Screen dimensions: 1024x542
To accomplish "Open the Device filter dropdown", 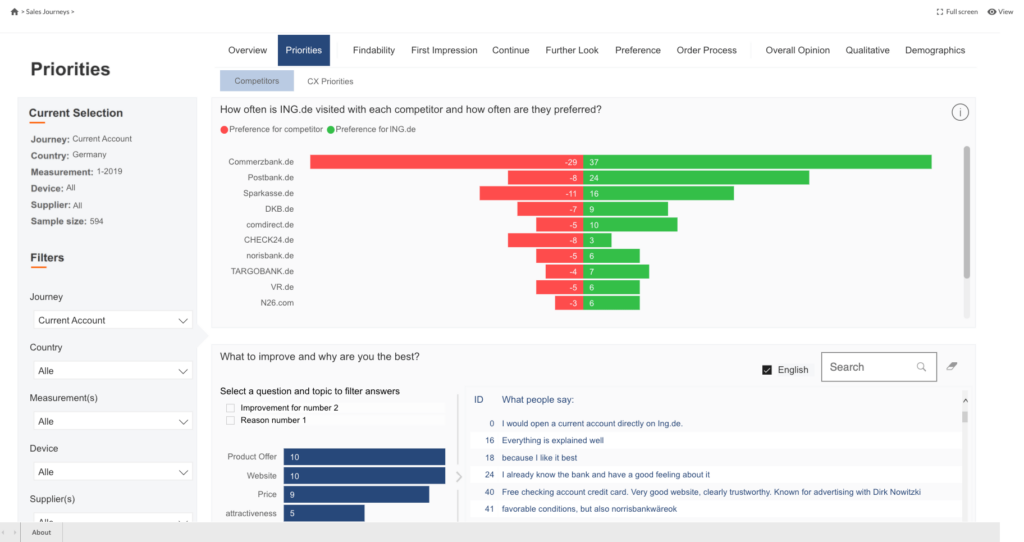I will tap(112, 472).
